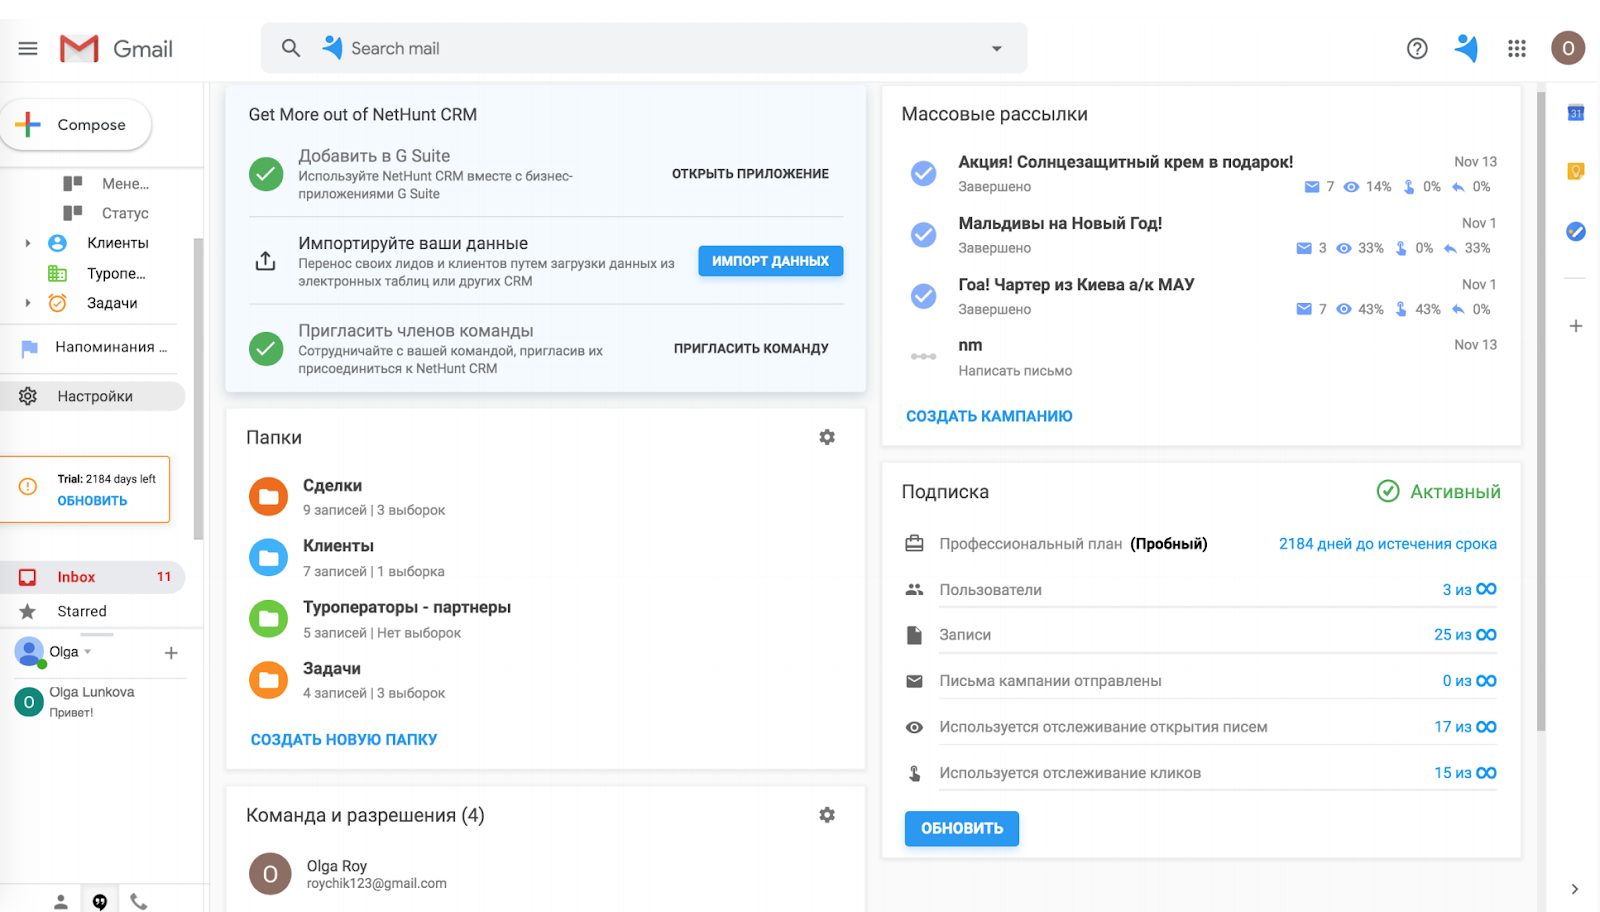Open the Google apps grid

(x=1517, y=48)
